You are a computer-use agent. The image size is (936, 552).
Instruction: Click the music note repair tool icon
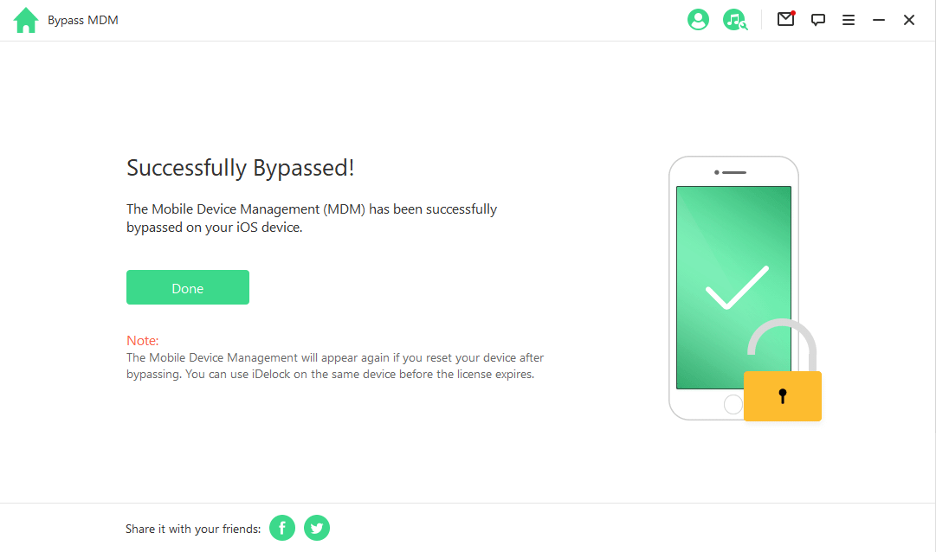point(735,20)
